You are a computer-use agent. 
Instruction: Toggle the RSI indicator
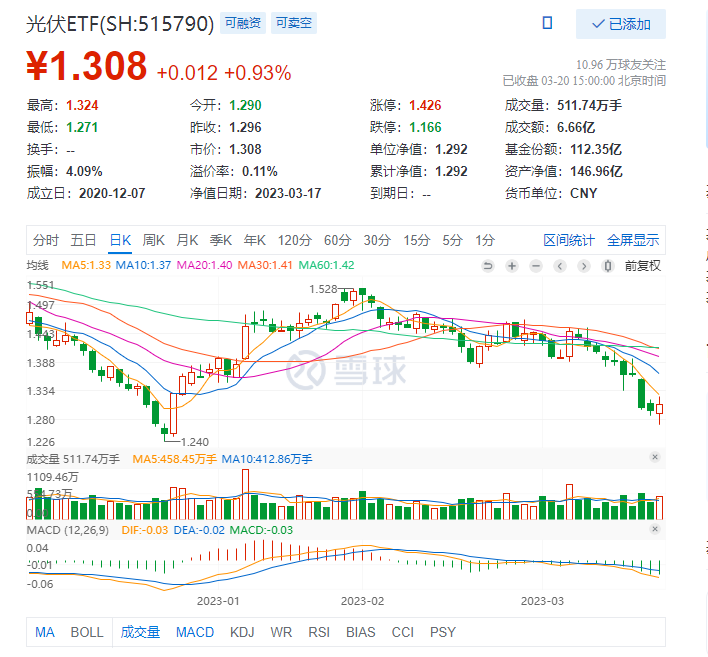[319, 632]
